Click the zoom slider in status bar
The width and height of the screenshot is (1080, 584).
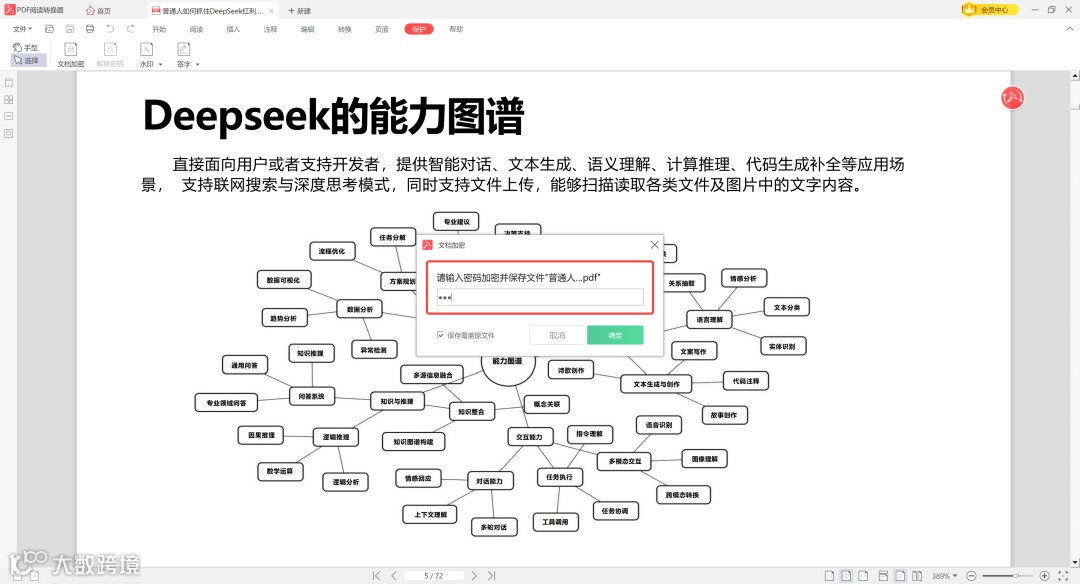coord(1008,576)
